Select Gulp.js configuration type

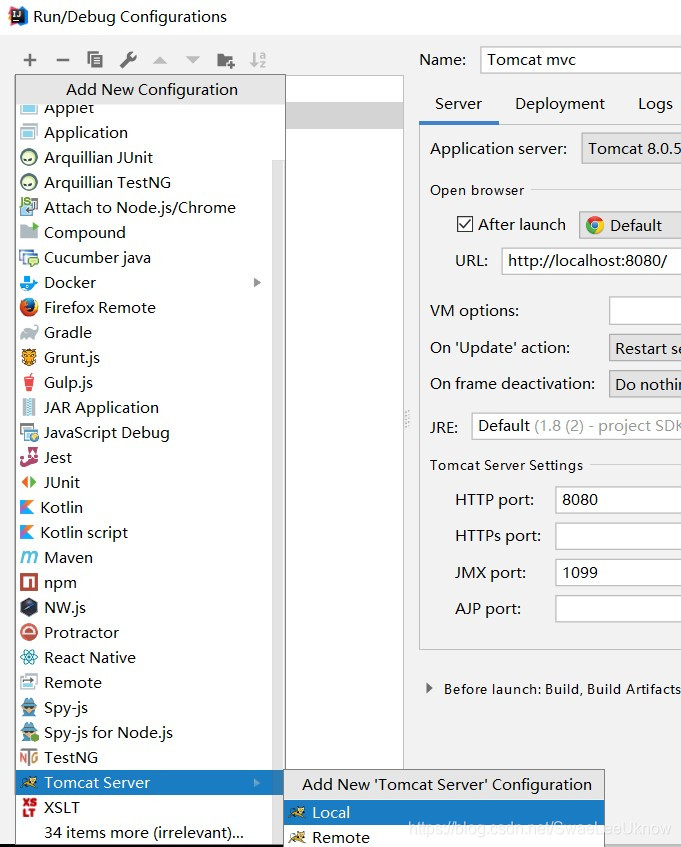click(145, 382)
